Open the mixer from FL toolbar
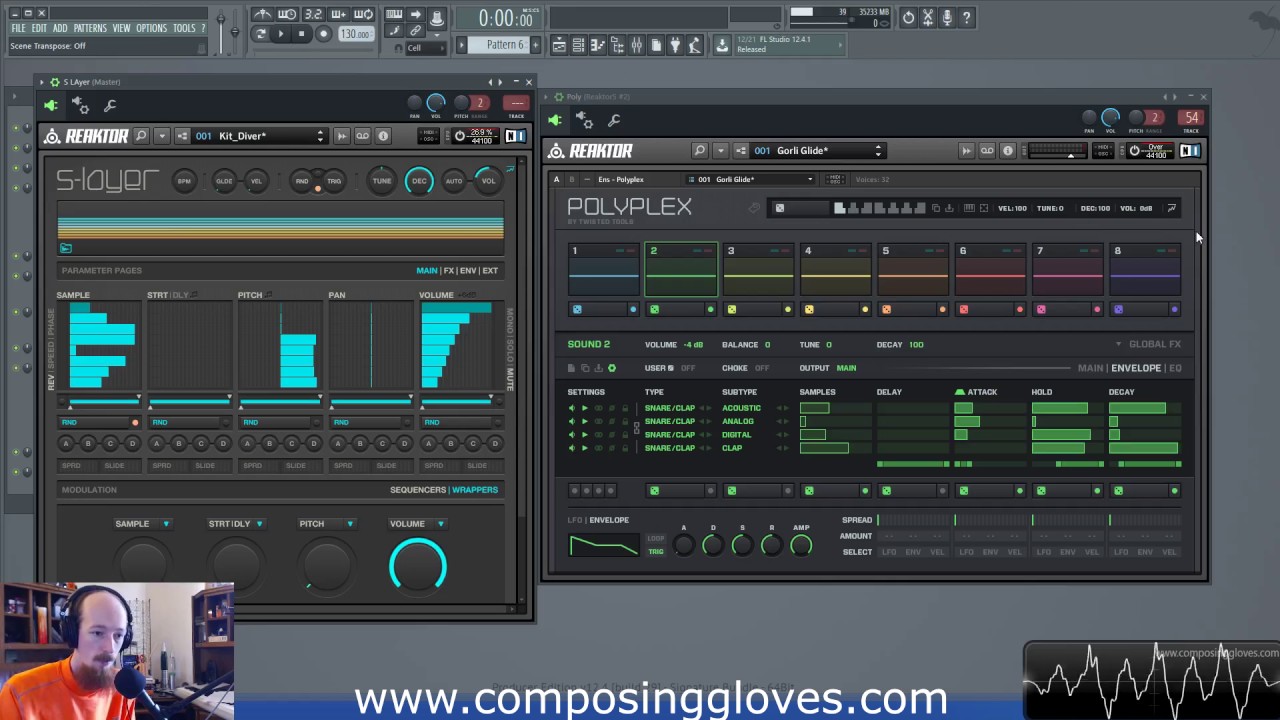This screenshot has width=1280, height=720. point(636,45)
